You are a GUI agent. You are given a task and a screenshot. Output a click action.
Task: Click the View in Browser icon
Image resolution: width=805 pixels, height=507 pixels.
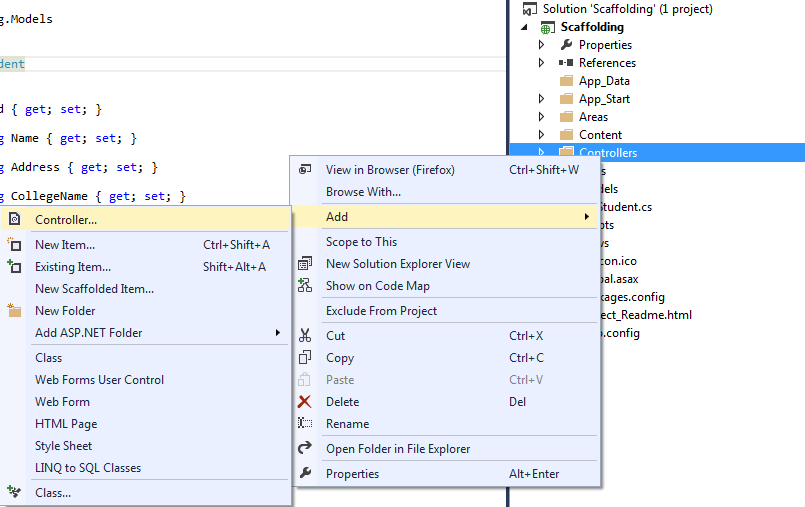pos(305,170)
